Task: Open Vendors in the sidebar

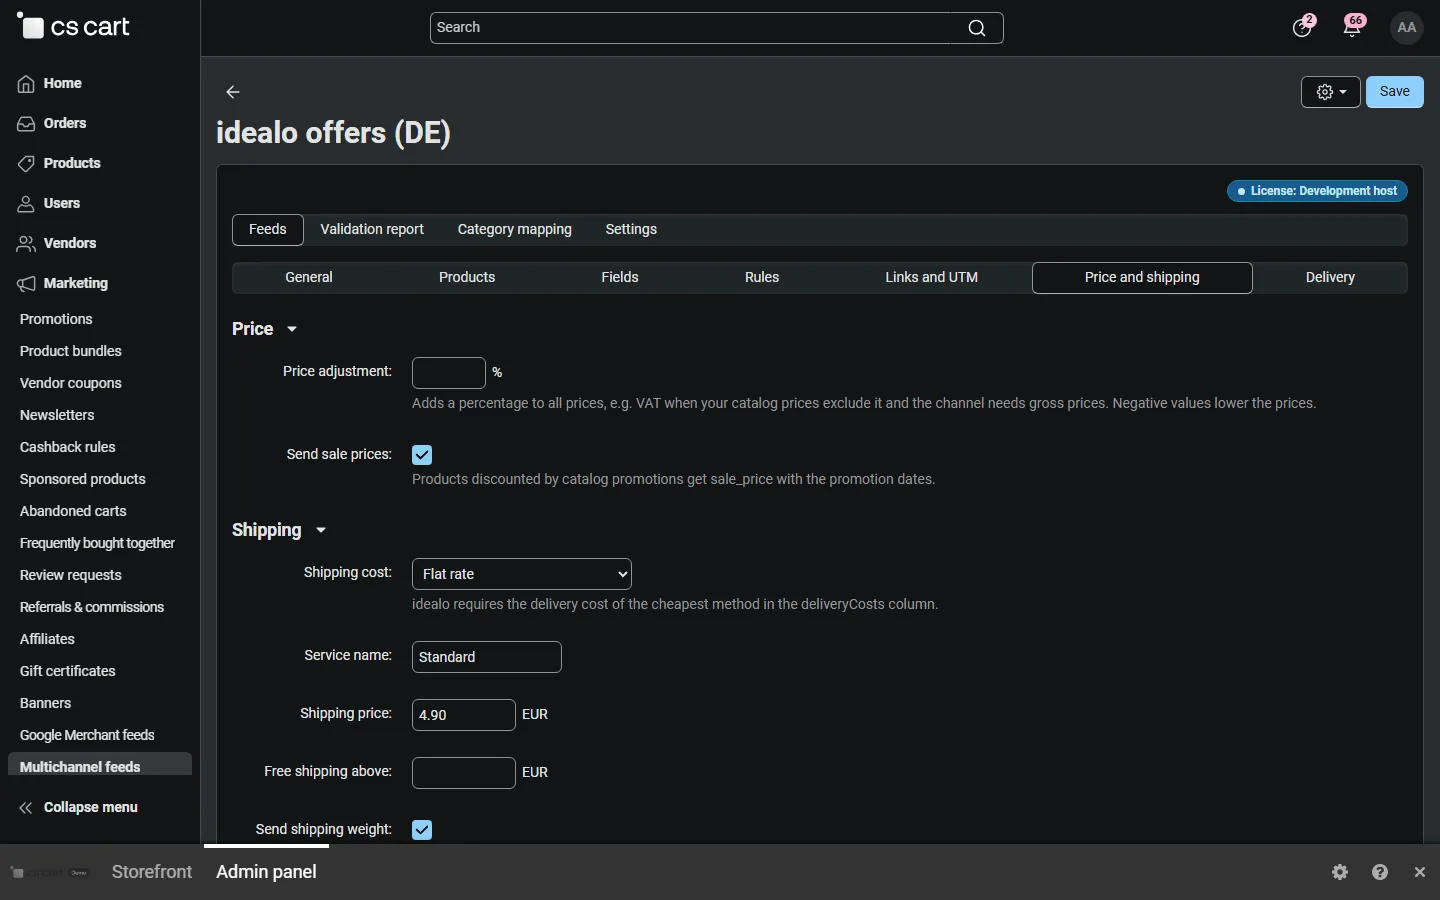Action: [57, 243]
